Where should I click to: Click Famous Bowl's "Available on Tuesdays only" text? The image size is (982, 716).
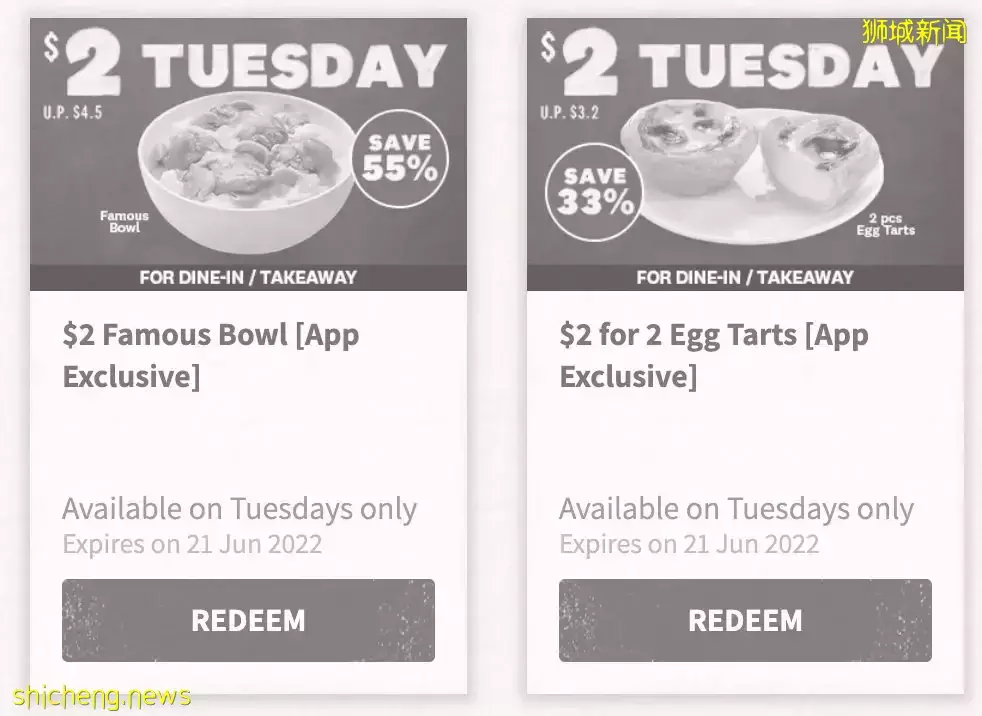[239, 508]
